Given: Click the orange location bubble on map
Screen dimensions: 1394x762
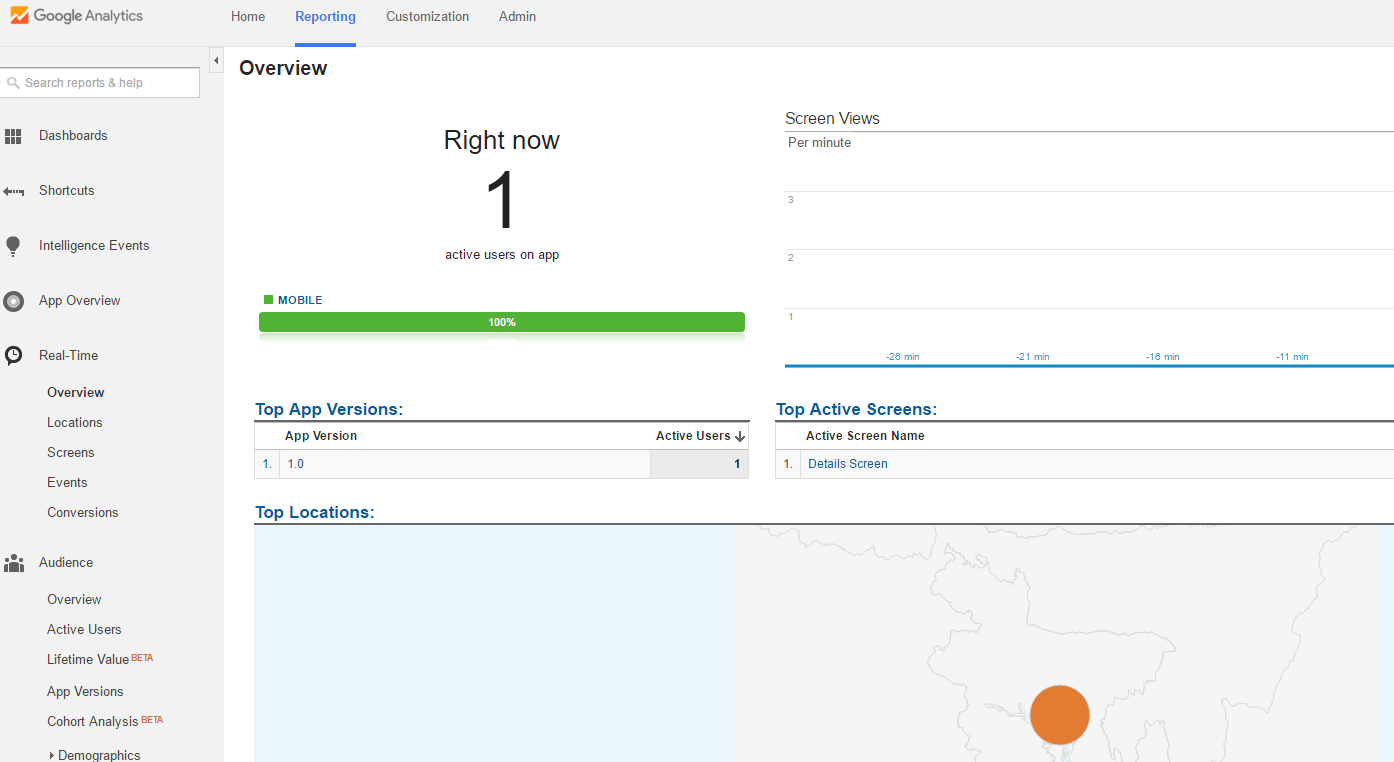Looking at the screenshot, I should (x=1059, y=715).
